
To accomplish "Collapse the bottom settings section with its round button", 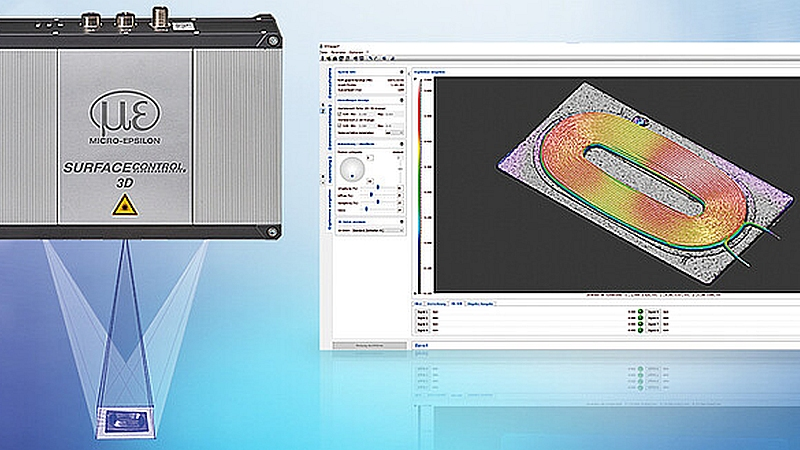I will point(402,221).
